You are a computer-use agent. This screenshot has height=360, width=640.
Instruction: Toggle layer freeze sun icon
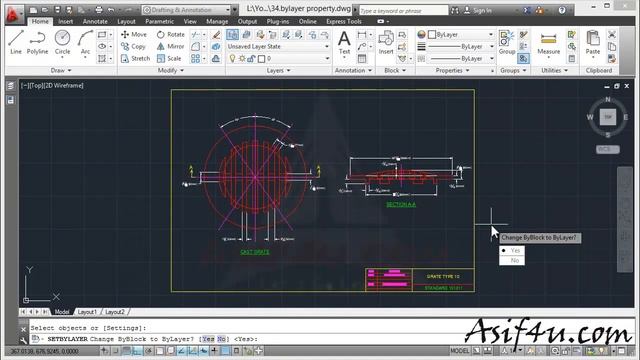(x=242, y=58)
